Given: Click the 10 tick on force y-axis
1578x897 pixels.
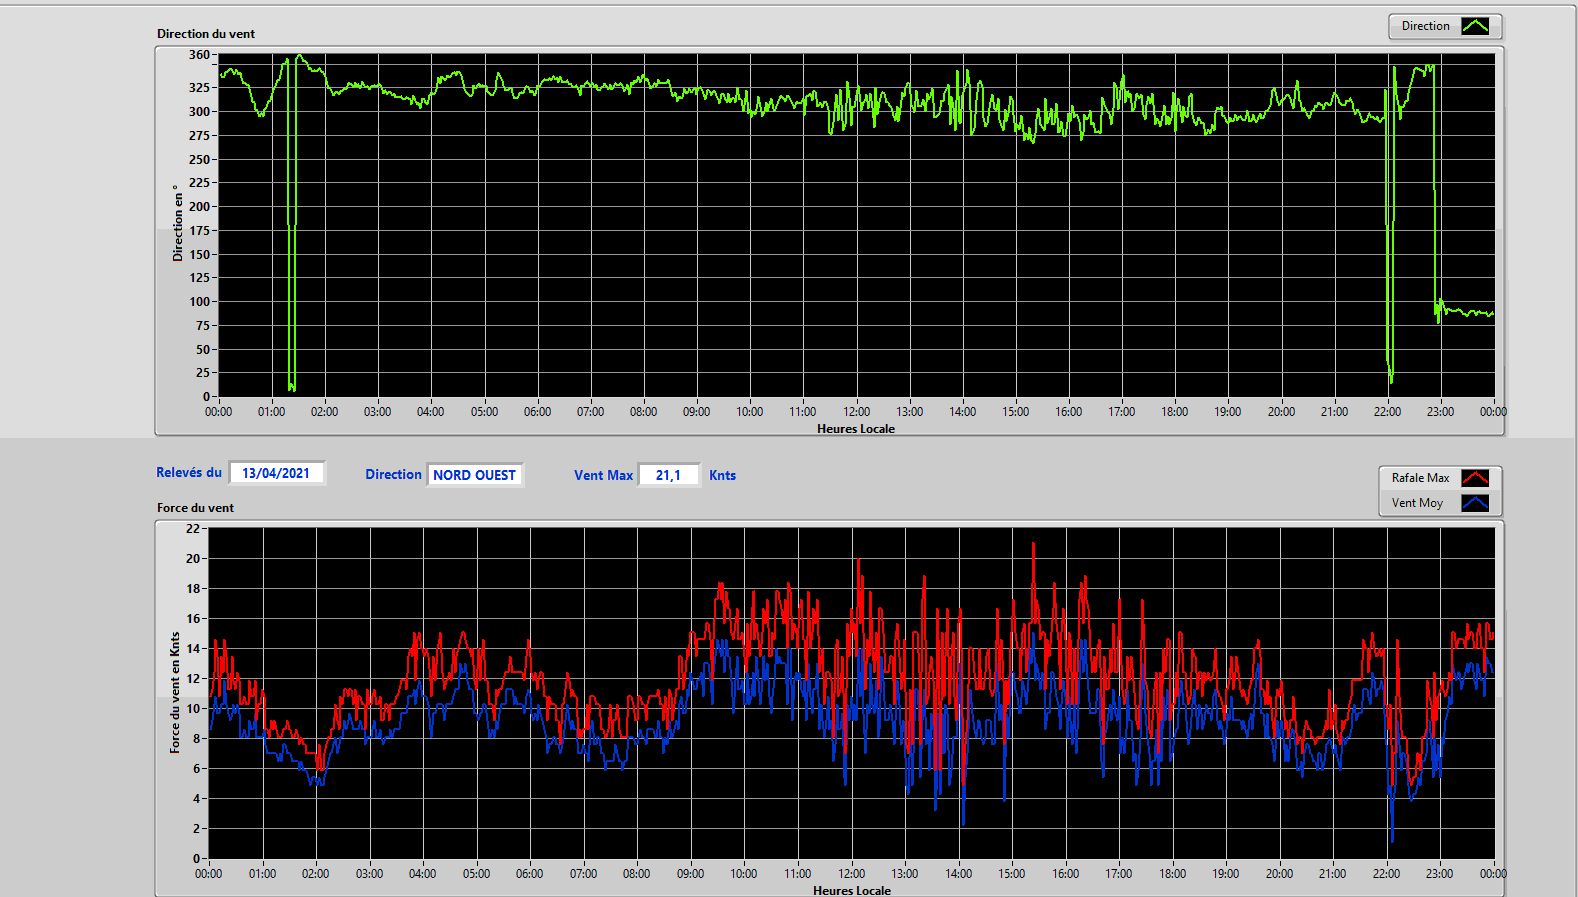Looking at the screenshot, I should [193, 709].
